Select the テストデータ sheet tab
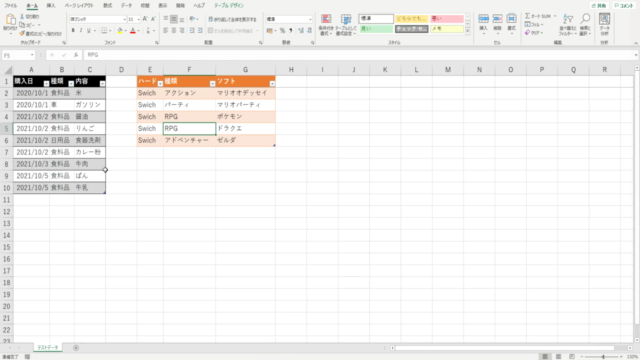 pyautogui.click(x=48, y=347)
